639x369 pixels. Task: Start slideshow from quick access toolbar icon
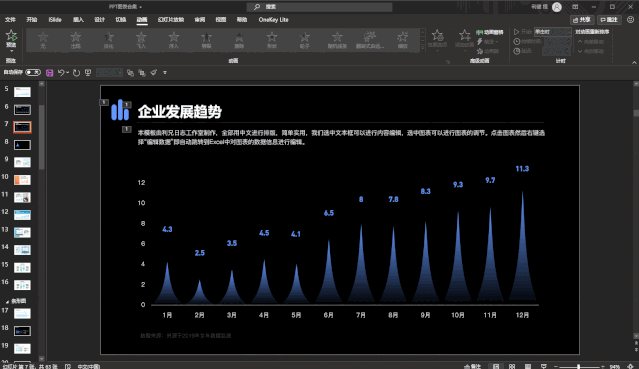[88, 73]
